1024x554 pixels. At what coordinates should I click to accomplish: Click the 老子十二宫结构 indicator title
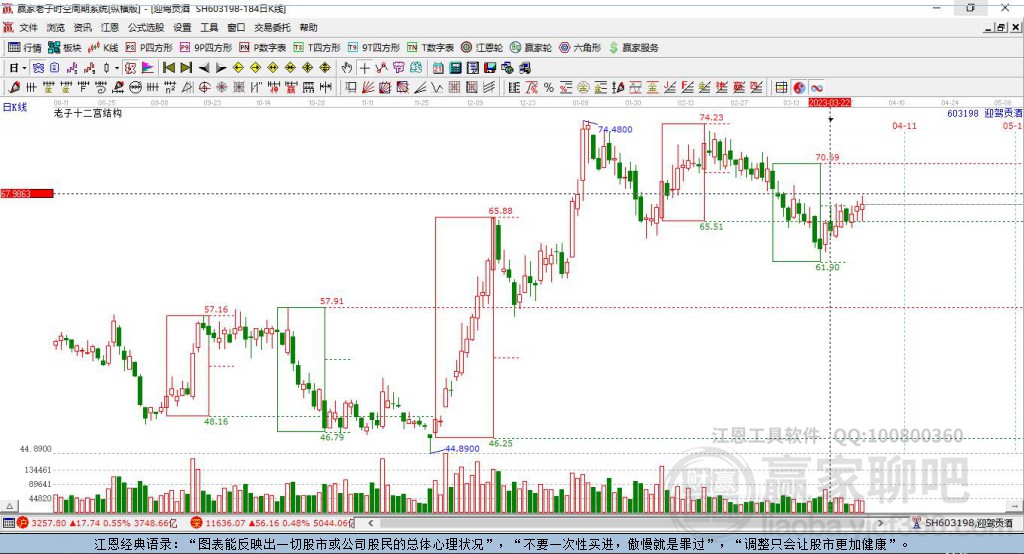pyautogui.click(x=88, y=113)
